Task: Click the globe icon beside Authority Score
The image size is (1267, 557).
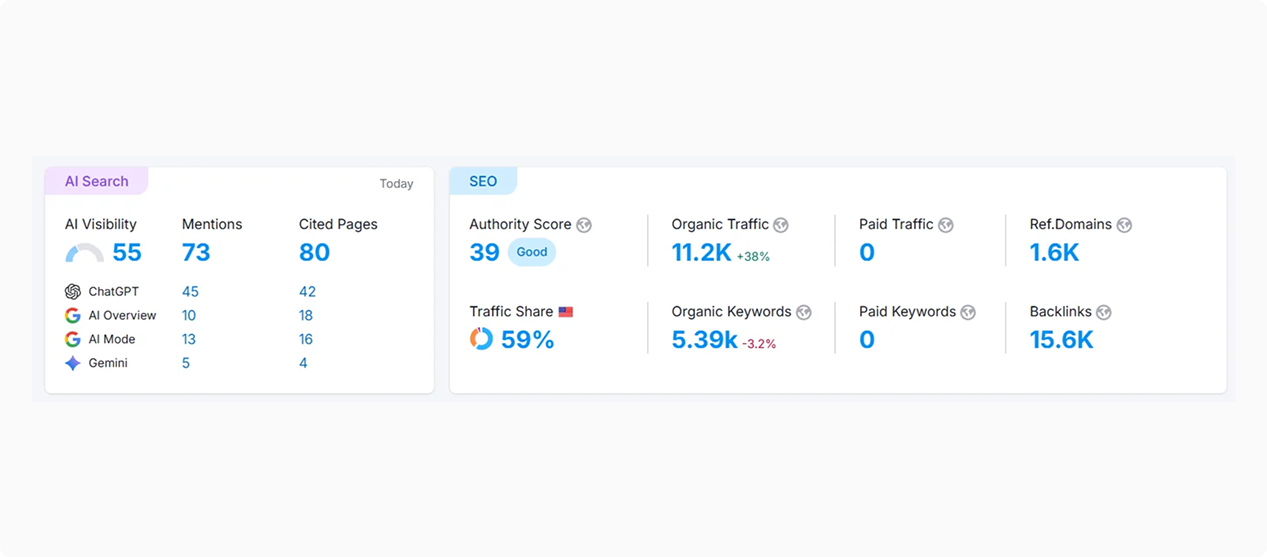Action: [584, 225]
